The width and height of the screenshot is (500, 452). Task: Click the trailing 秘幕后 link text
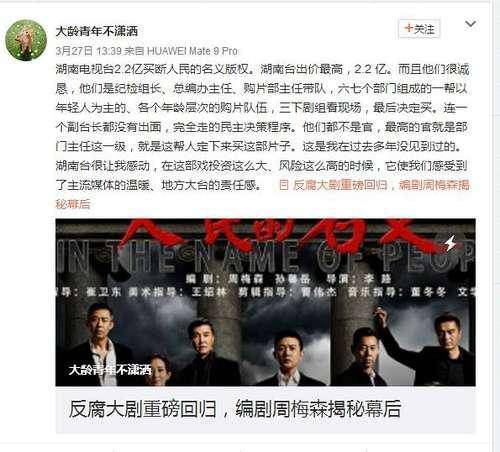tap(73, 204)
